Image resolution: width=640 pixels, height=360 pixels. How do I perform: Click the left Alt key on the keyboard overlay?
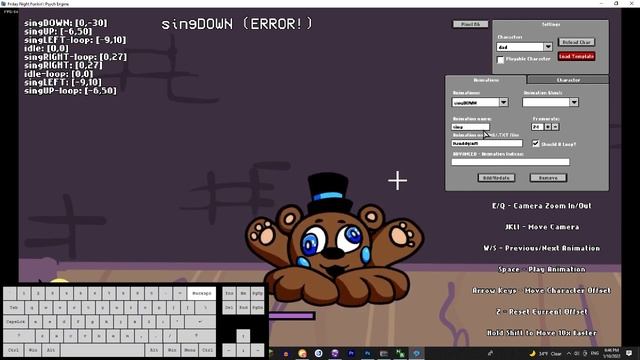pyautogui.click(x=51, y=350)
